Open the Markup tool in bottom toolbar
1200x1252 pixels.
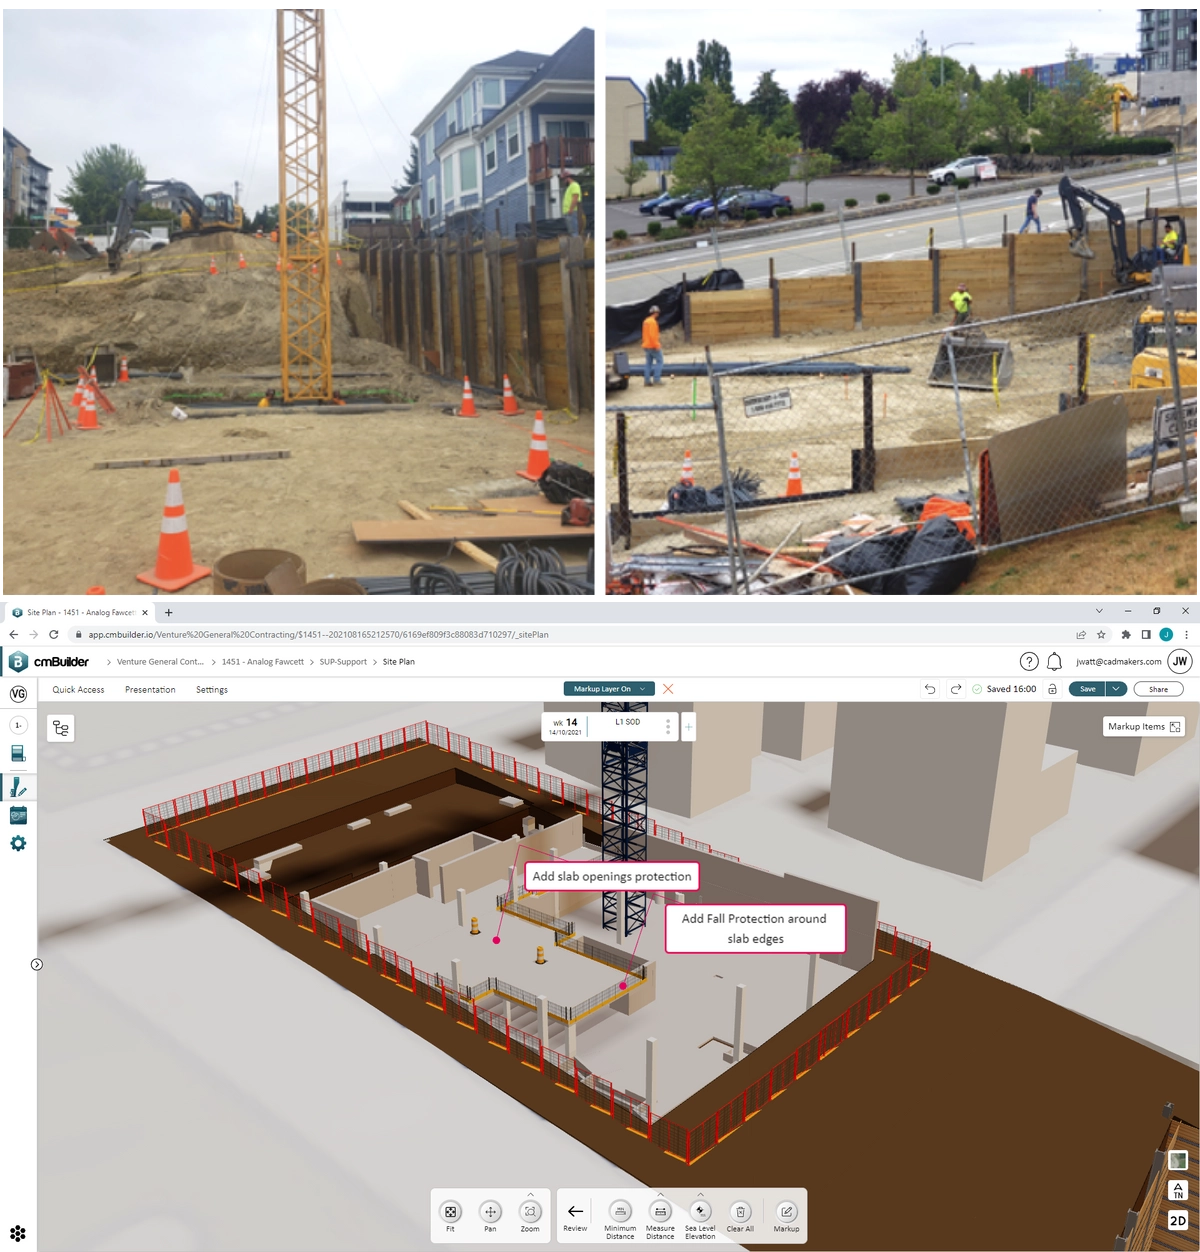pos(786,1213)
